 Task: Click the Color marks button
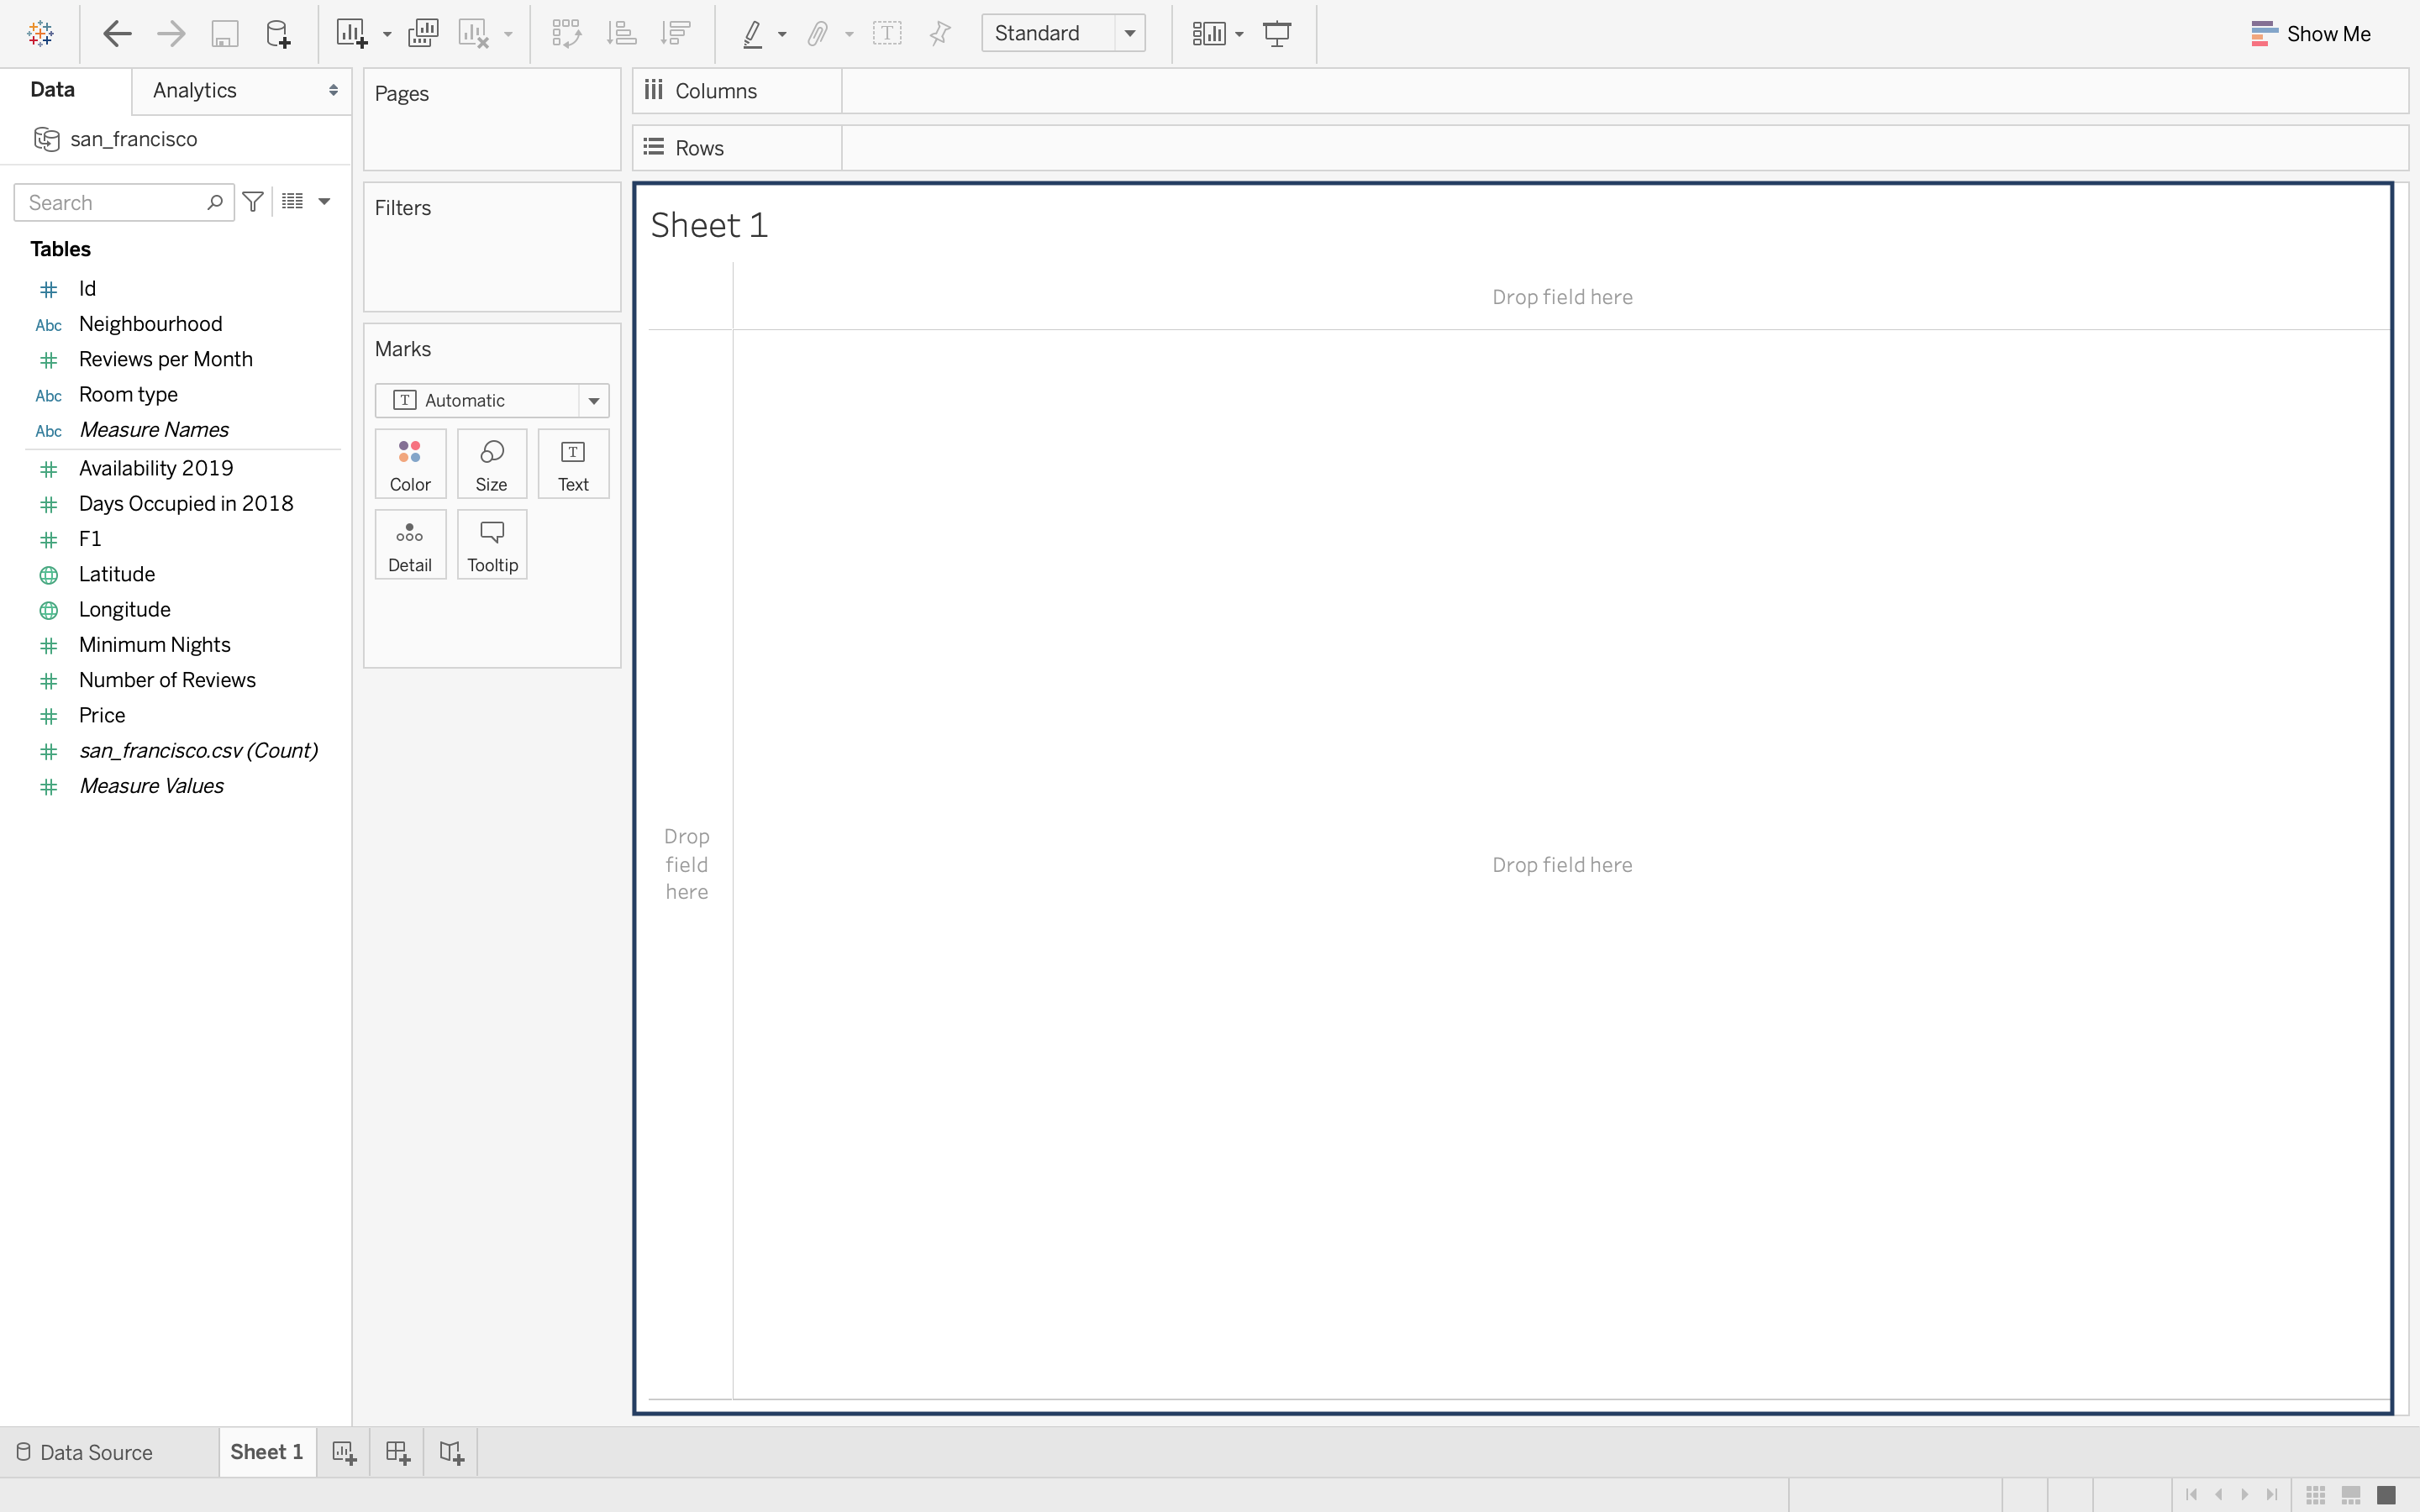(x=410, y=464)
